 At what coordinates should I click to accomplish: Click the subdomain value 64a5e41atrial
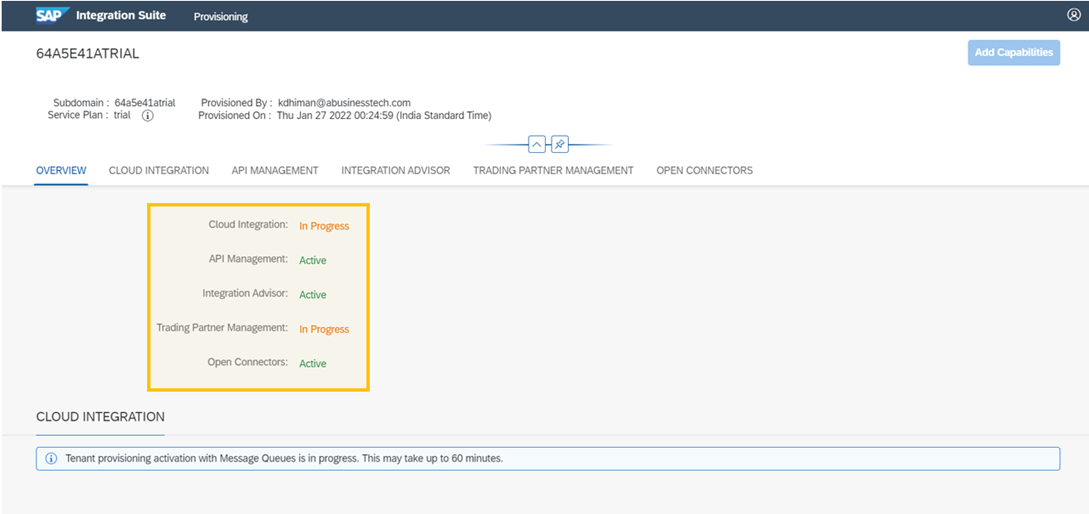pos(145,103)
